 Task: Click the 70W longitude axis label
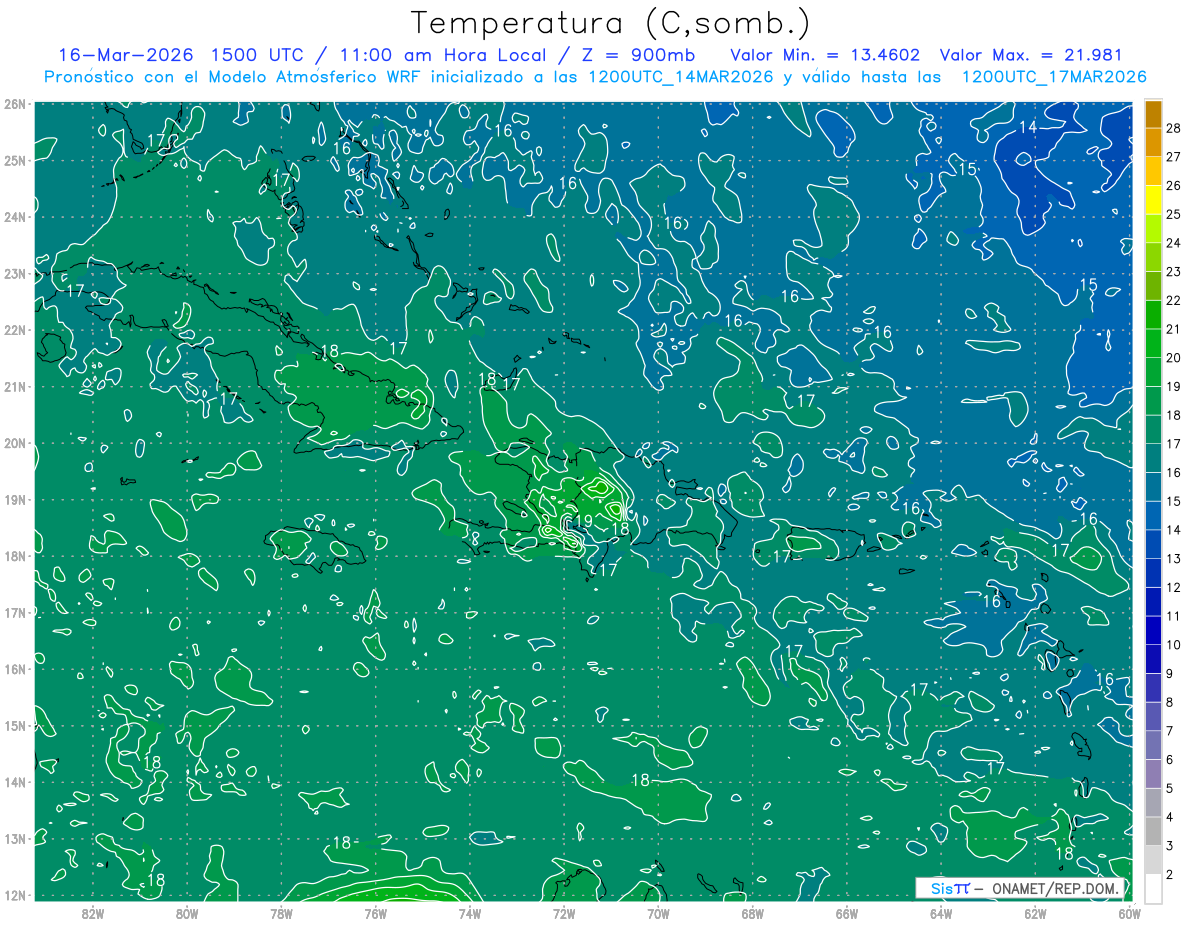pyautogui.click(x=658, y=914)
